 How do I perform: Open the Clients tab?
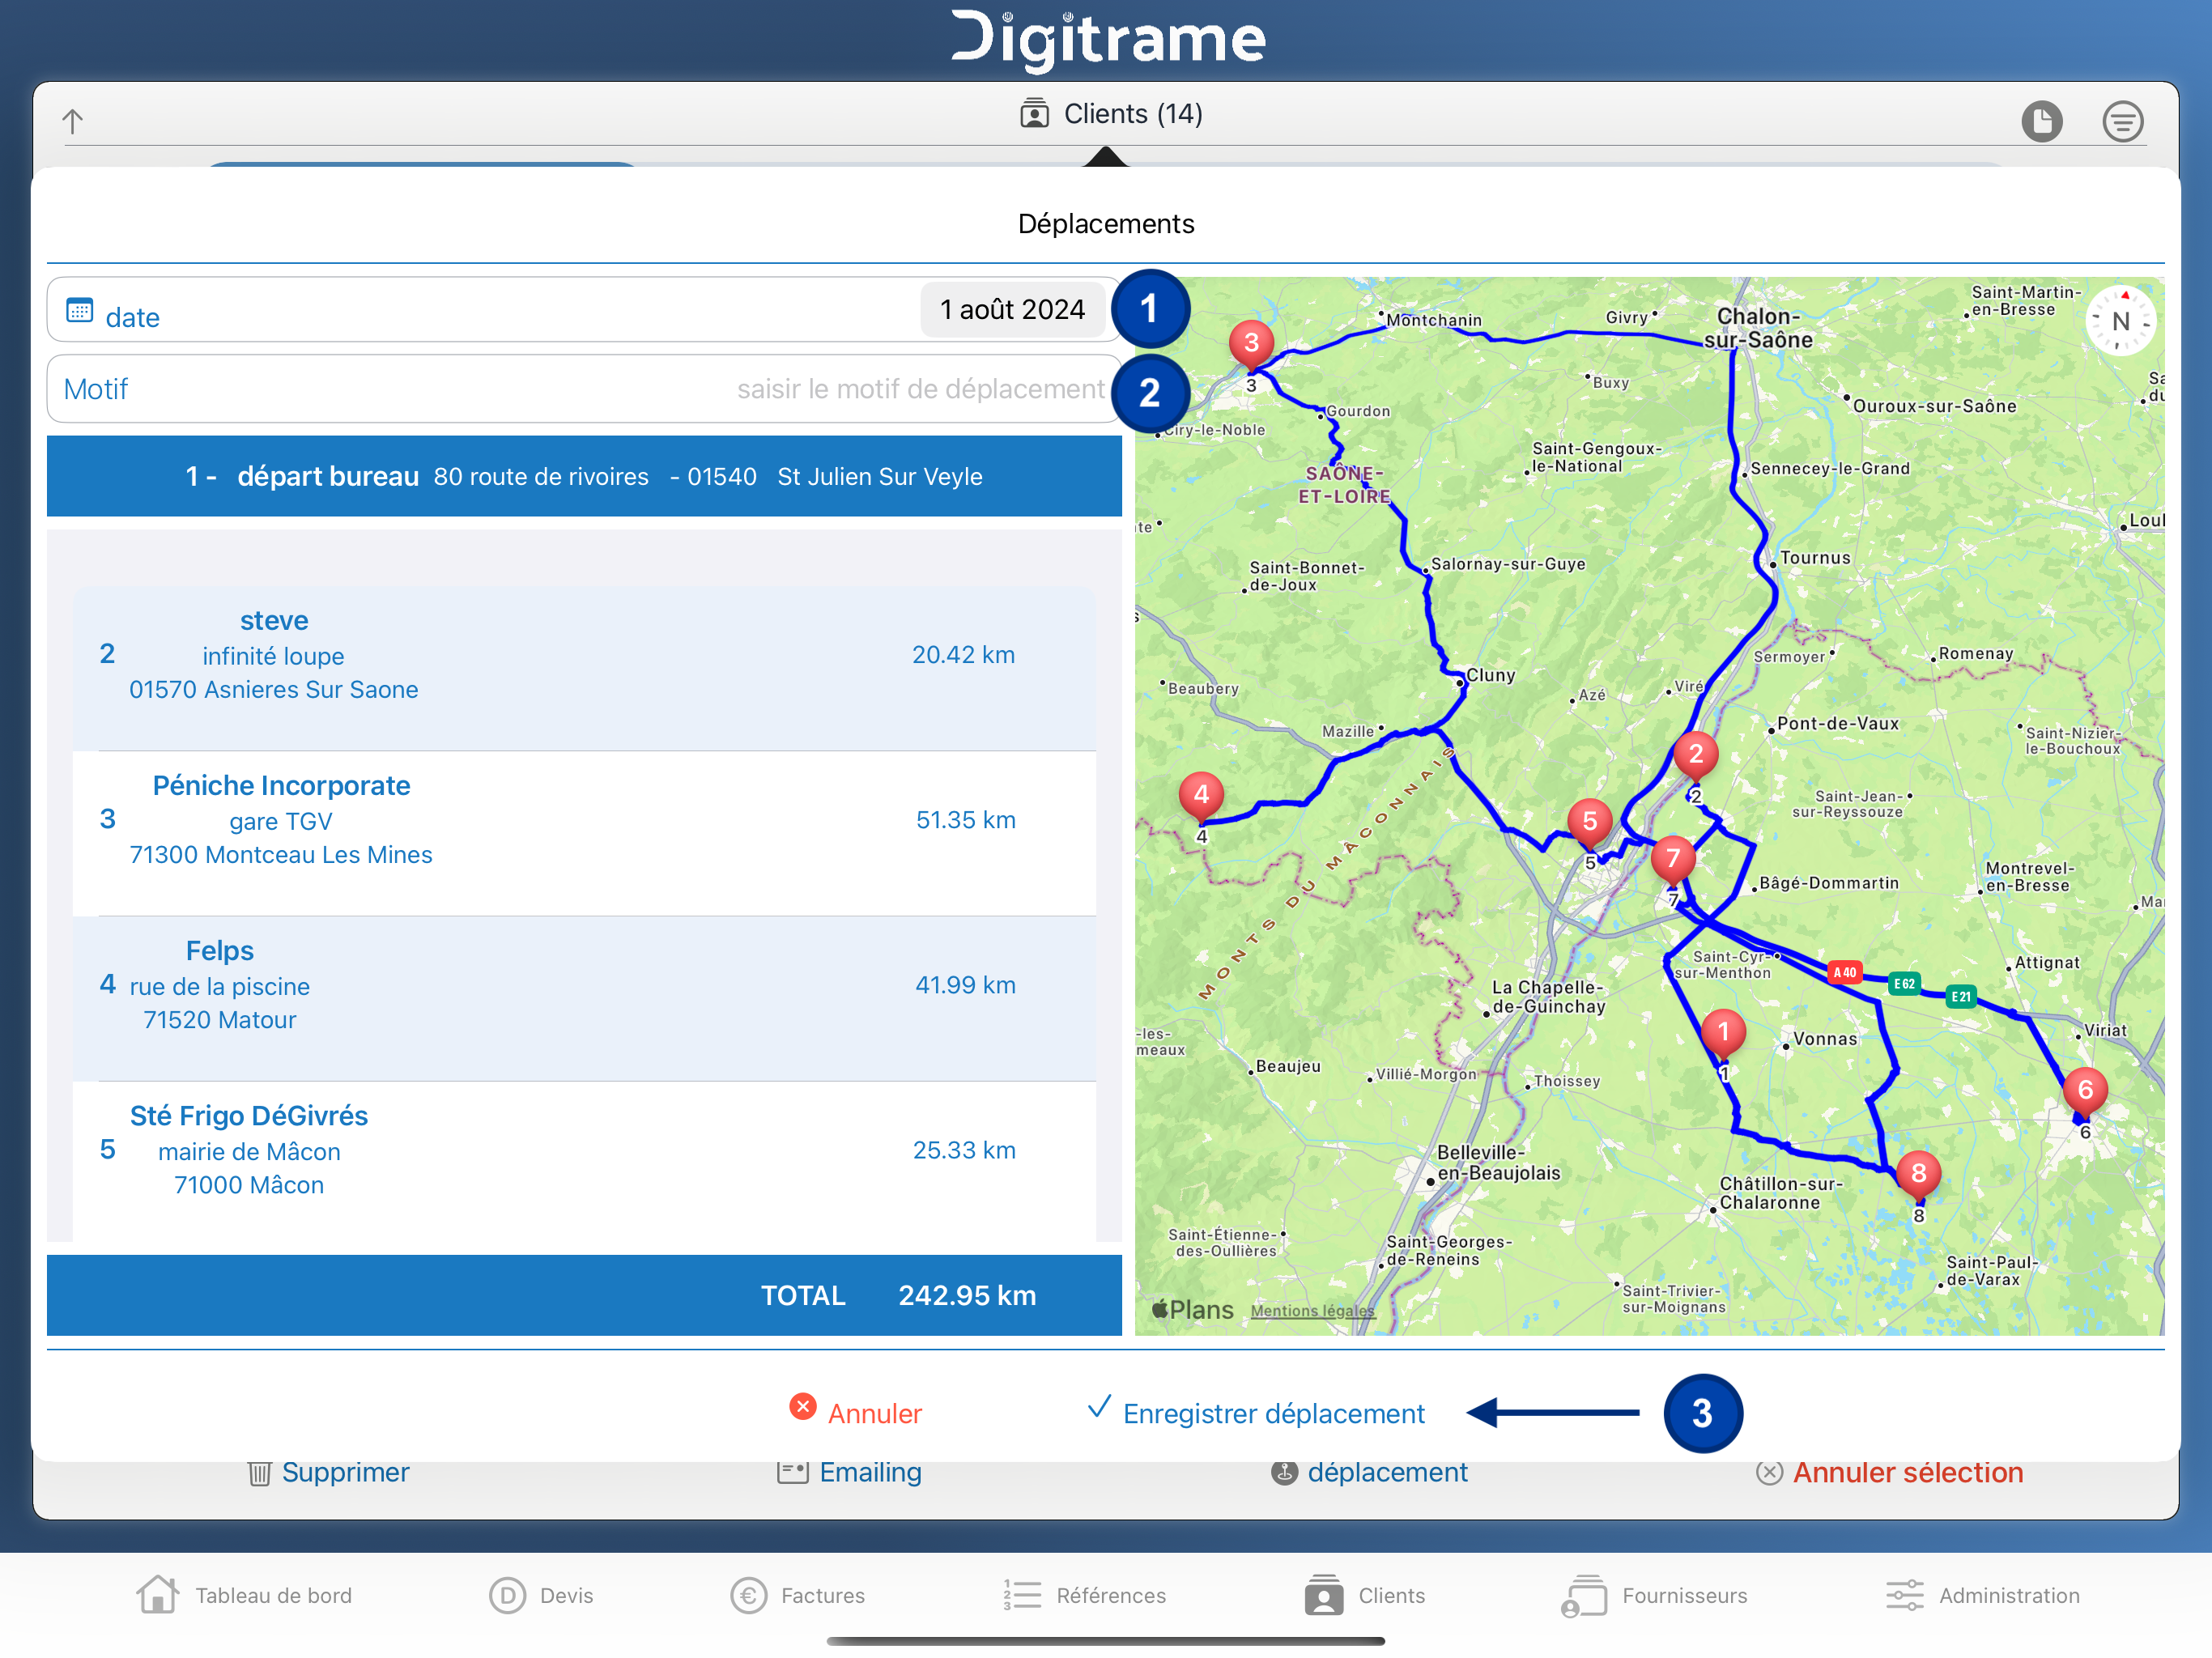click(1364, 1595)
